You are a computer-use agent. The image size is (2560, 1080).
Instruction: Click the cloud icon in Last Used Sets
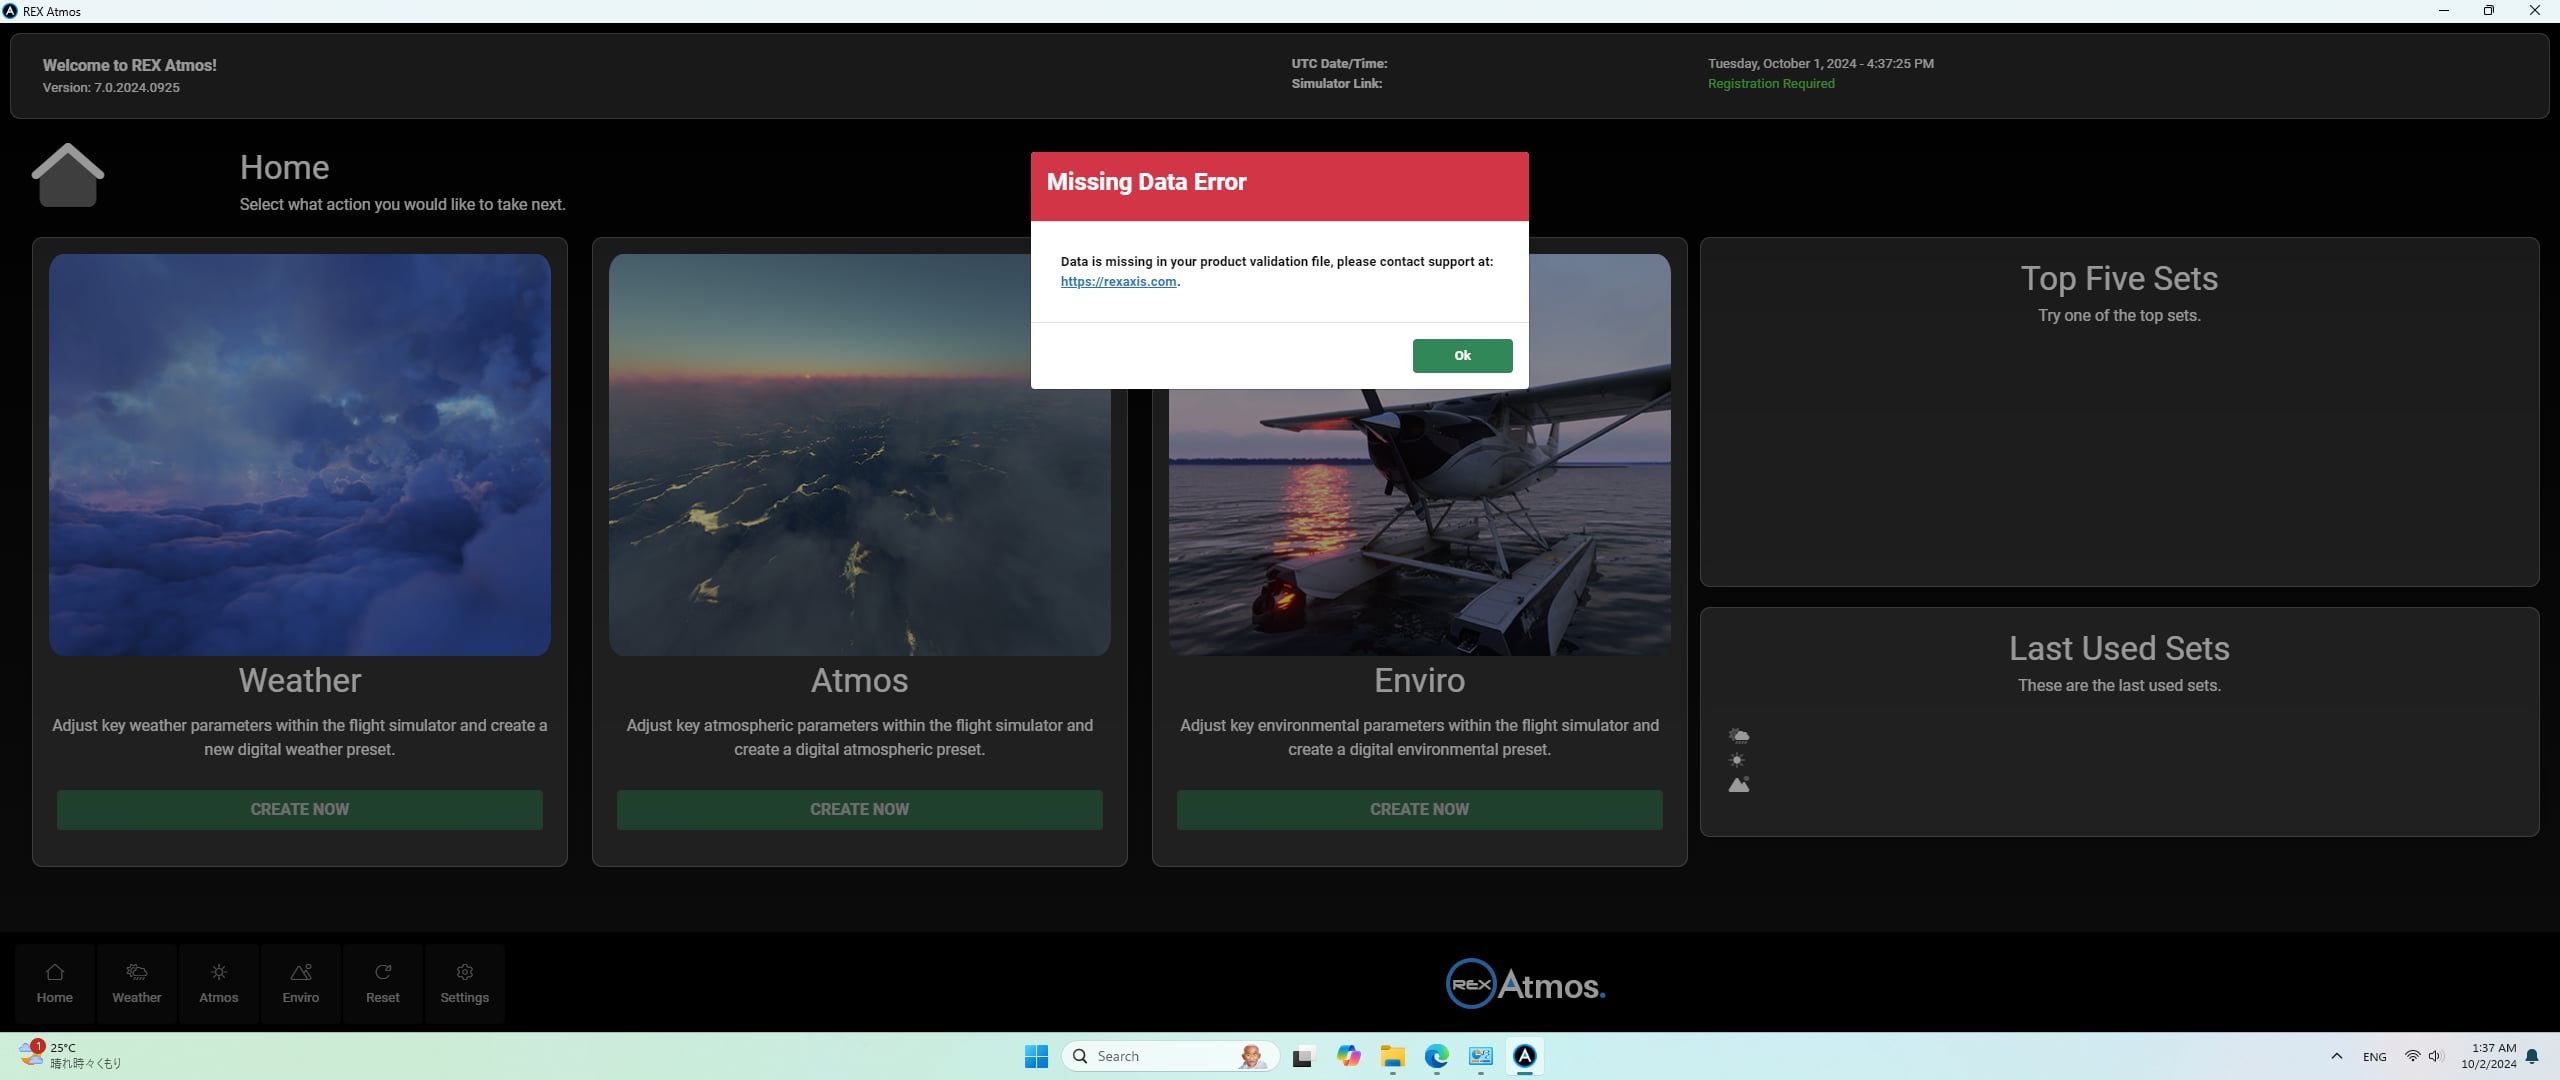pos(1739,736)
